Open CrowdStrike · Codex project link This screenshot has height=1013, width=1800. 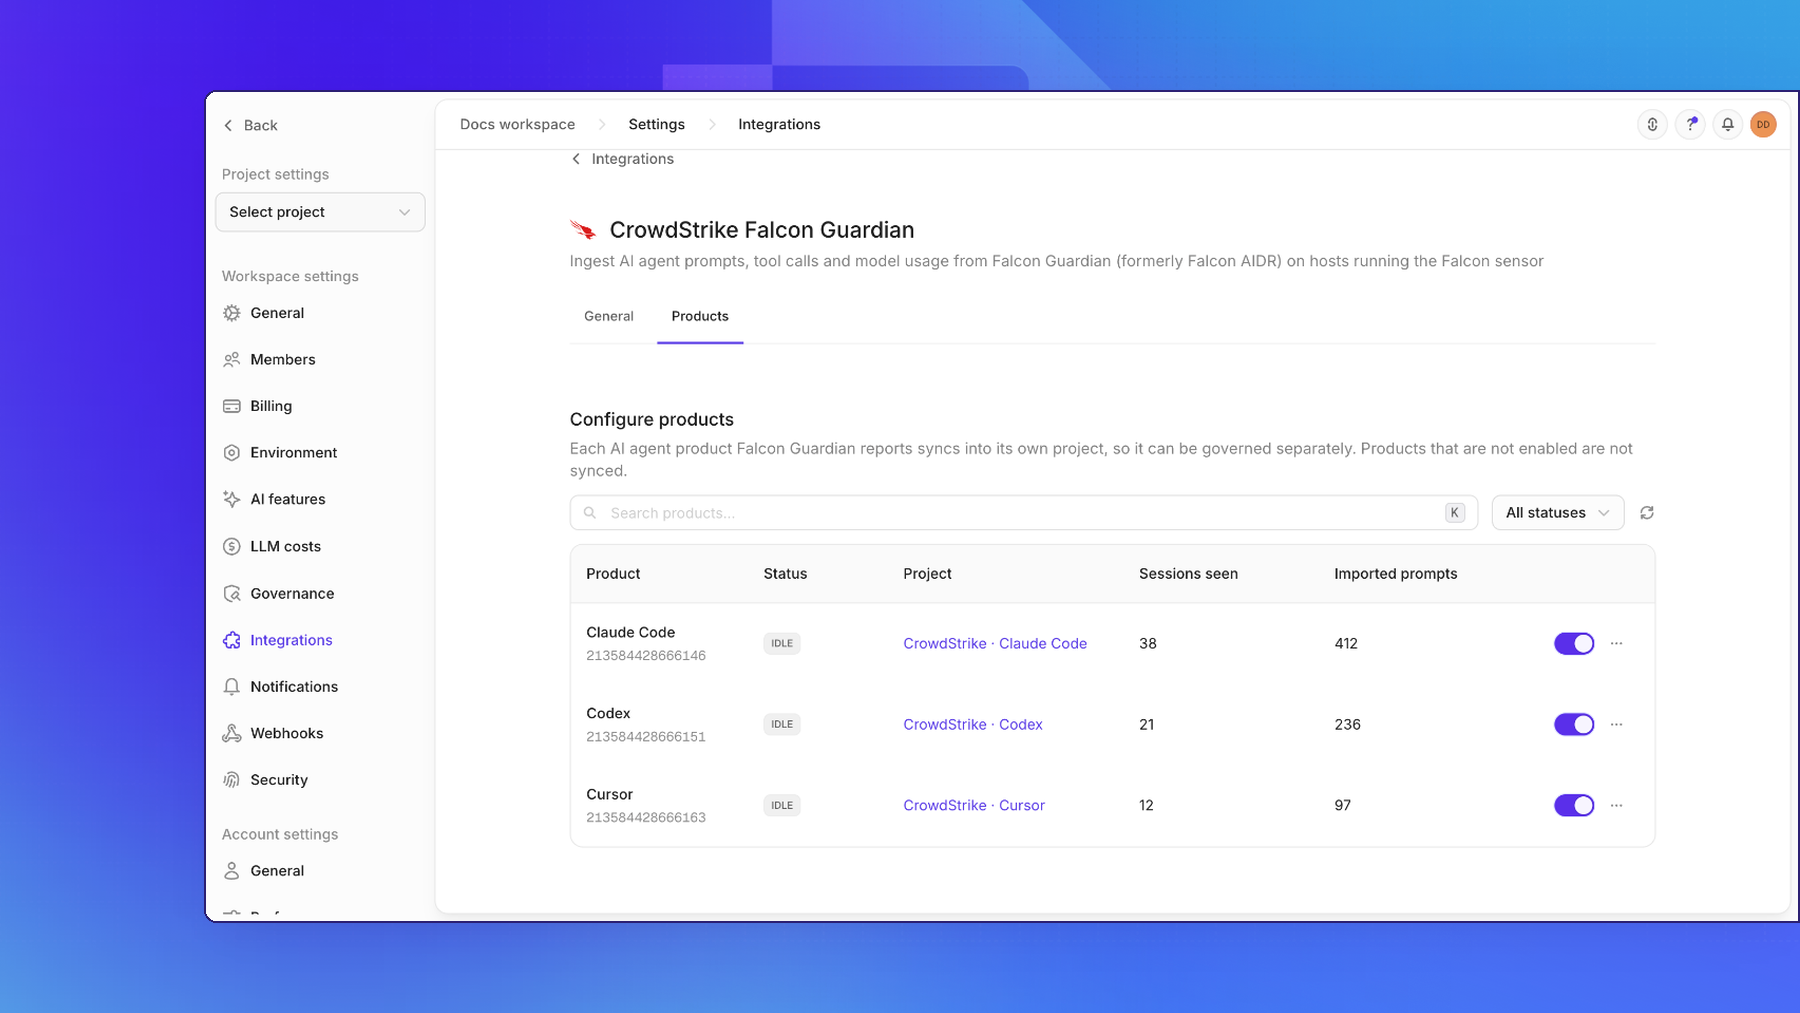(x=973, y=724)
